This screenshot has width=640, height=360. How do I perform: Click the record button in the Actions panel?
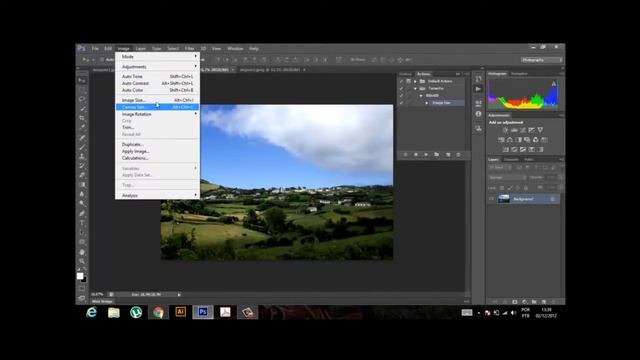(x=416, y=155)
